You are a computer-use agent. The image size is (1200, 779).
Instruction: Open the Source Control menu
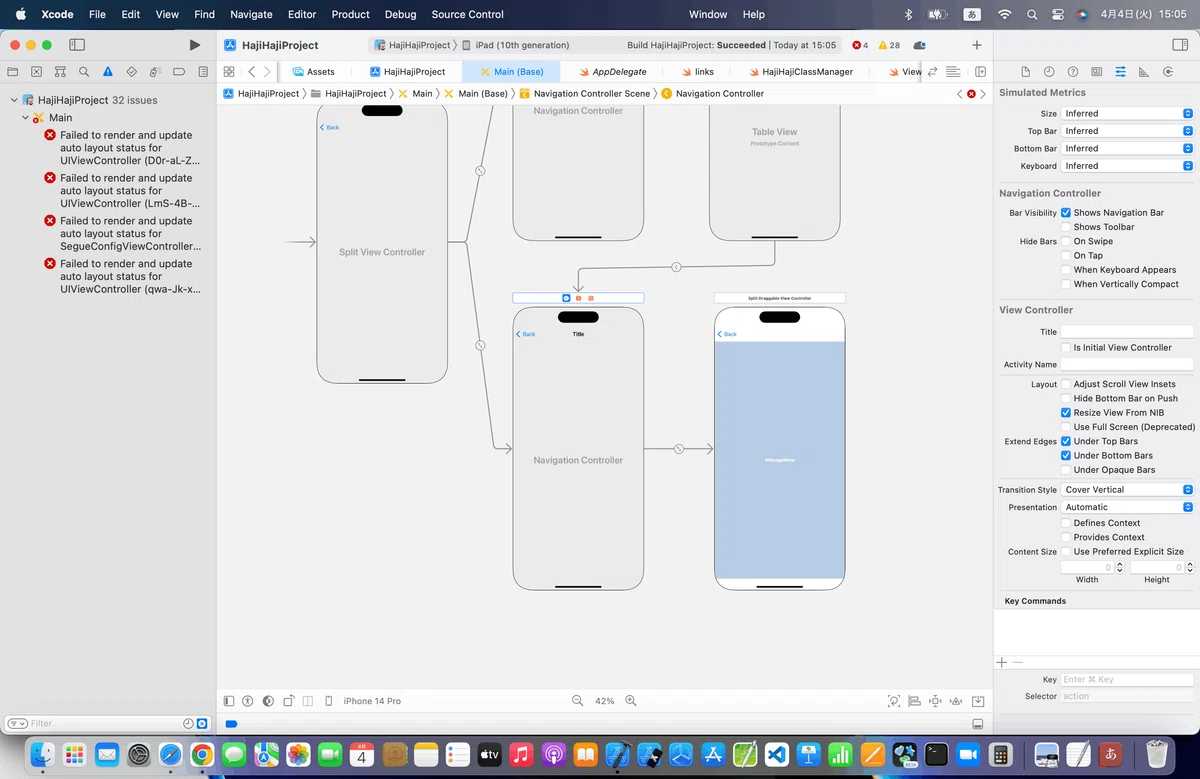pyautogui.click(x=467, y=14)
